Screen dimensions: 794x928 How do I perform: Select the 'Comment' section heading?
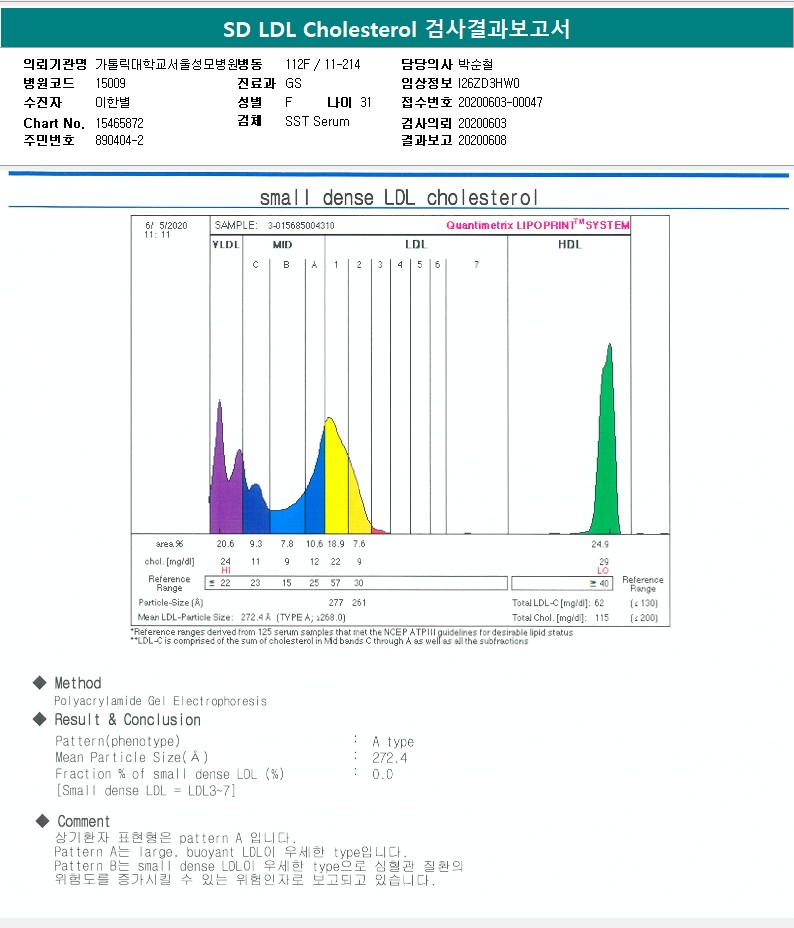tap(83, 821)
